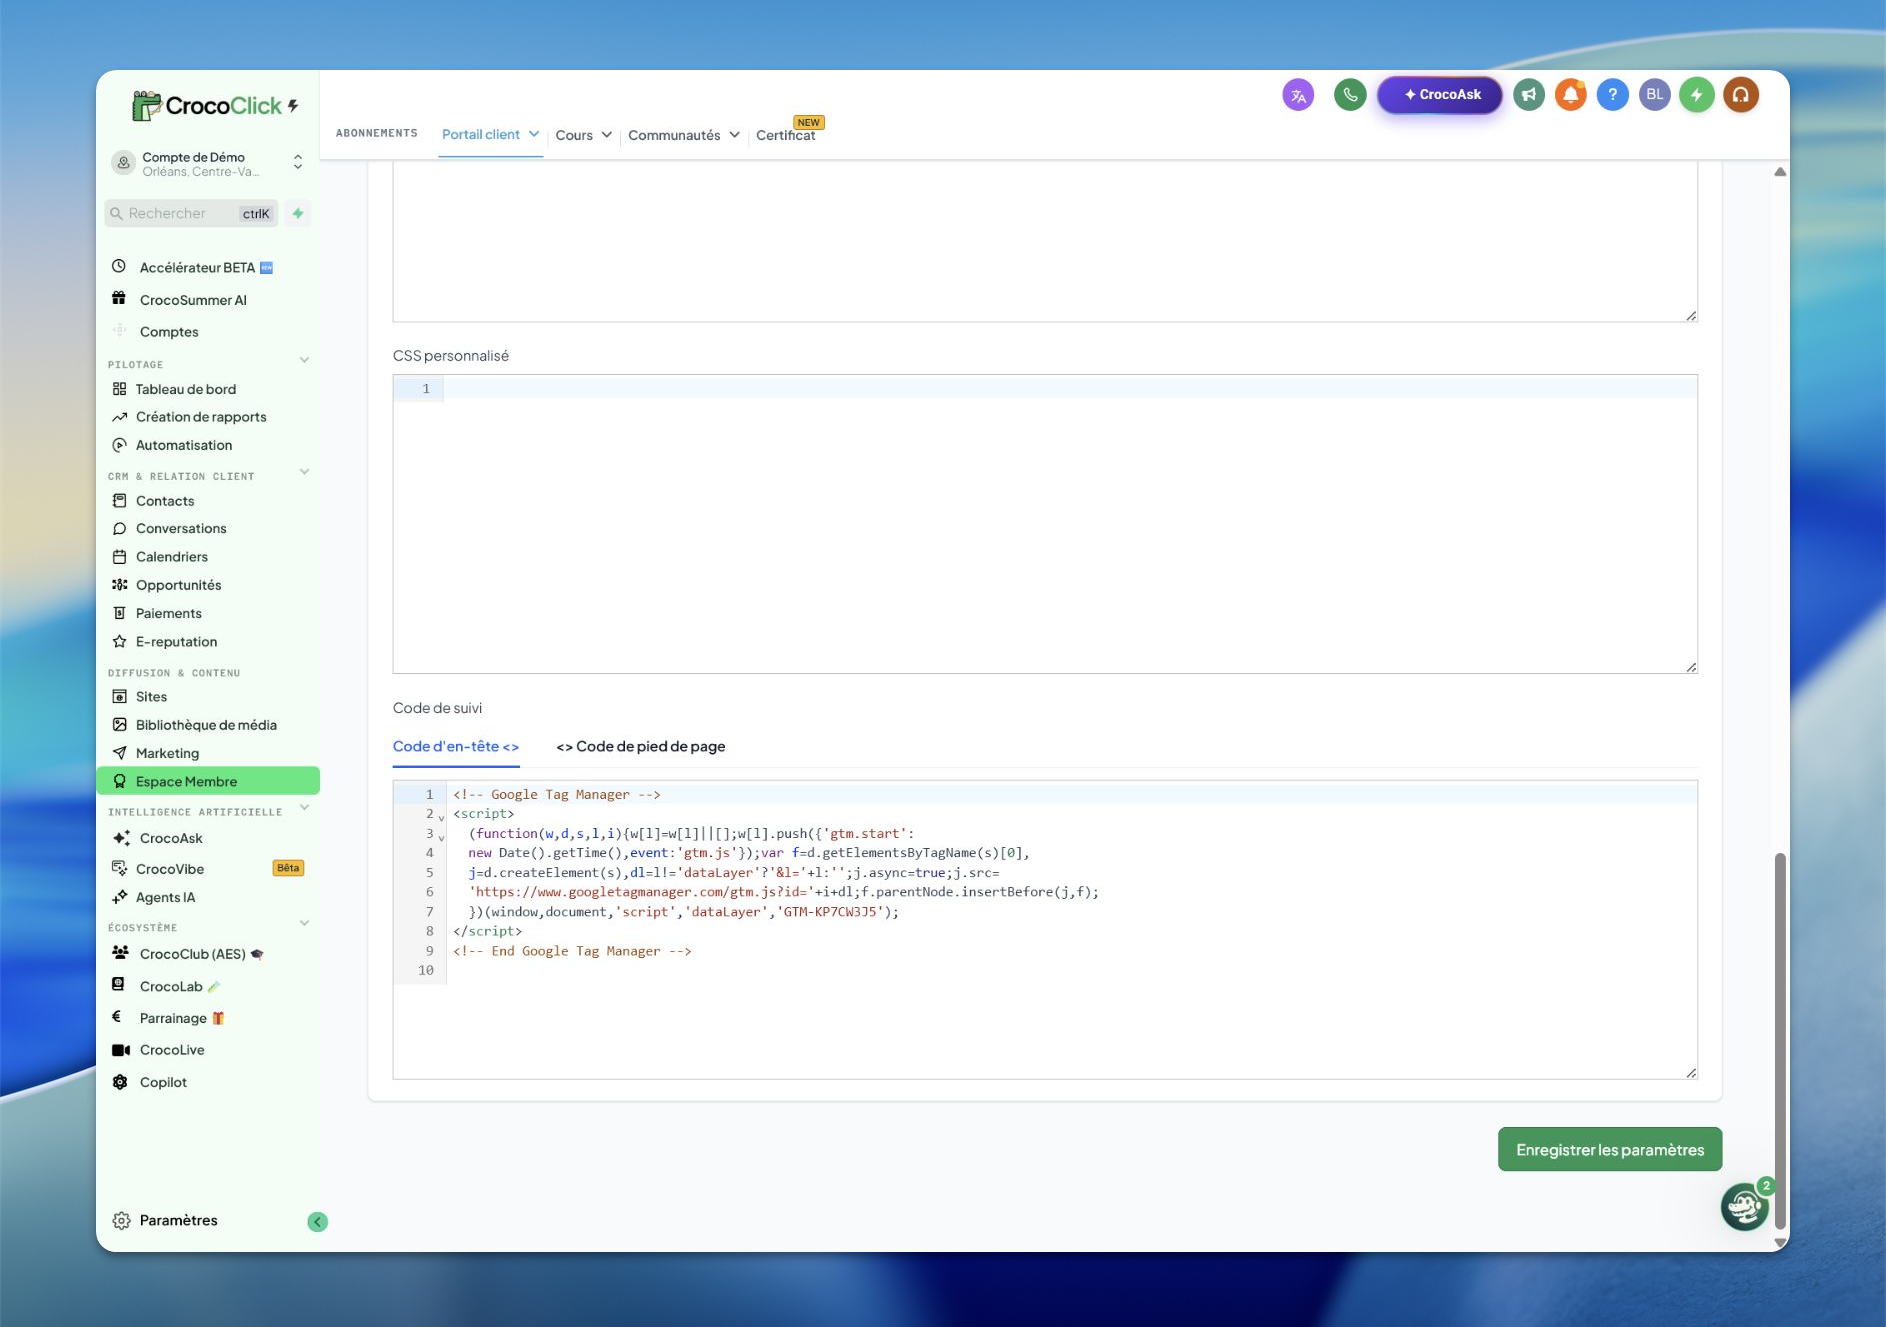Click the scroll-down arrow of the page scrollbar
The width and height of the screenshot is (1886, 1327).
(x=1780, y=1241)
